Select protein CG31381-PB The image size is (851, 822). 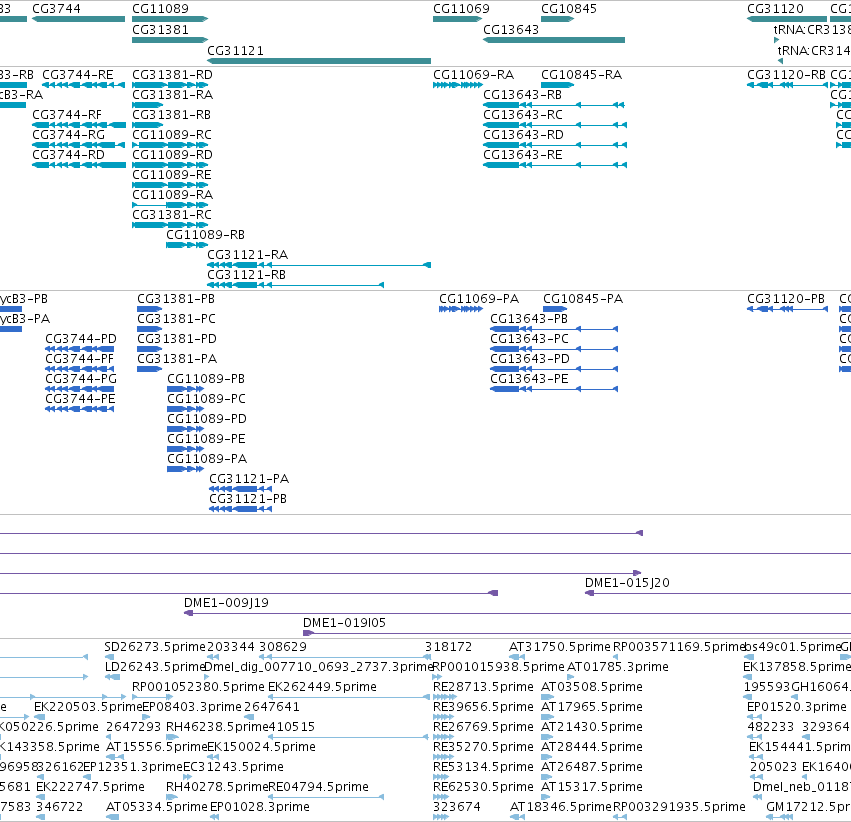176,299
